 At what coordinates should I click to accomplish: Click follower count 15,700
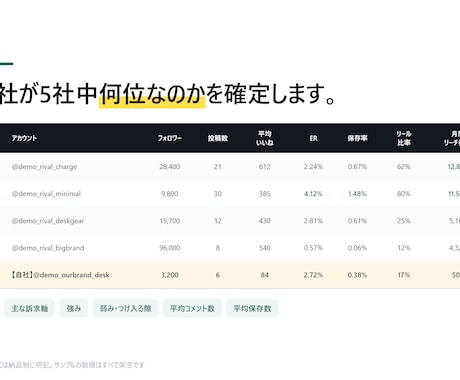pos(170,221)
